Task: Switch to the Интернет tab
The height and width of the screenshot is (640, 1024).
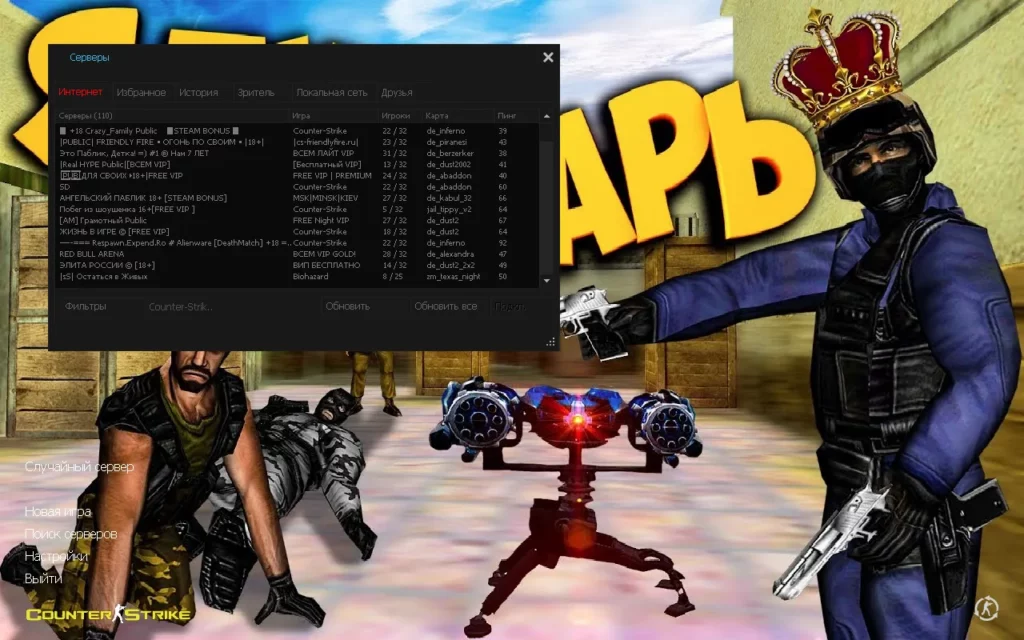Action: point(80,92)
